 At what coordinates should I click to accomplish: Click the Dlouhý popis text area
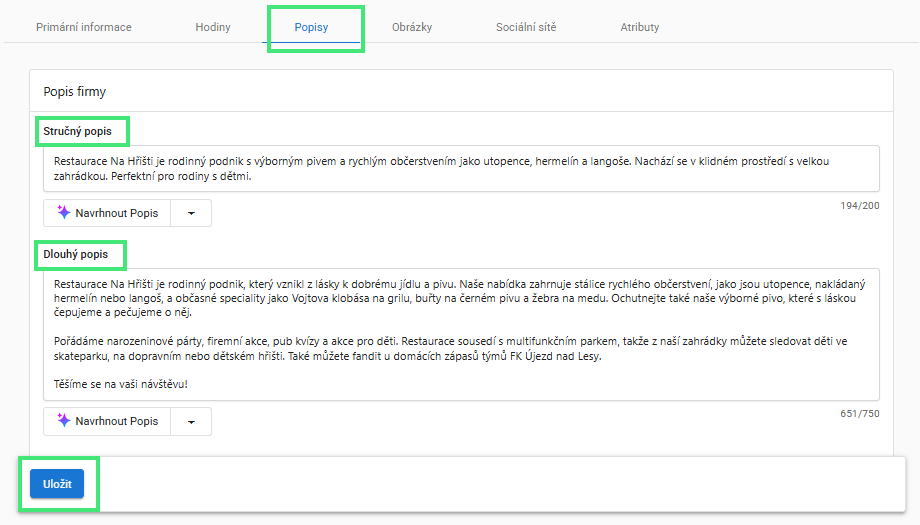(x=461, y=334)
